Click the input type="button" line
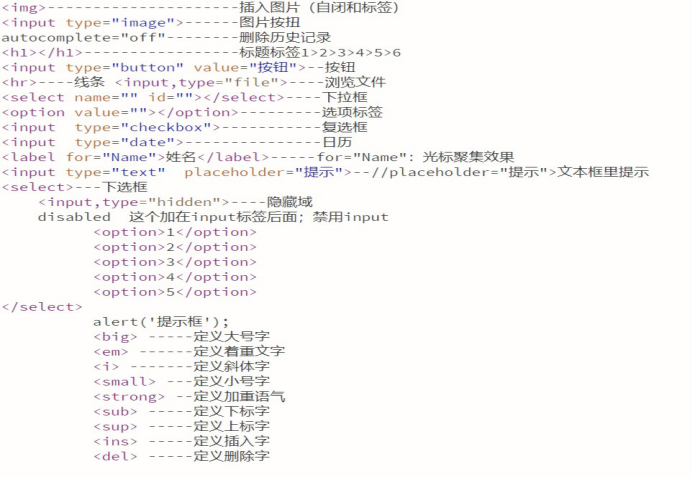Screen dimensions: 693x477 coord(179,68)
